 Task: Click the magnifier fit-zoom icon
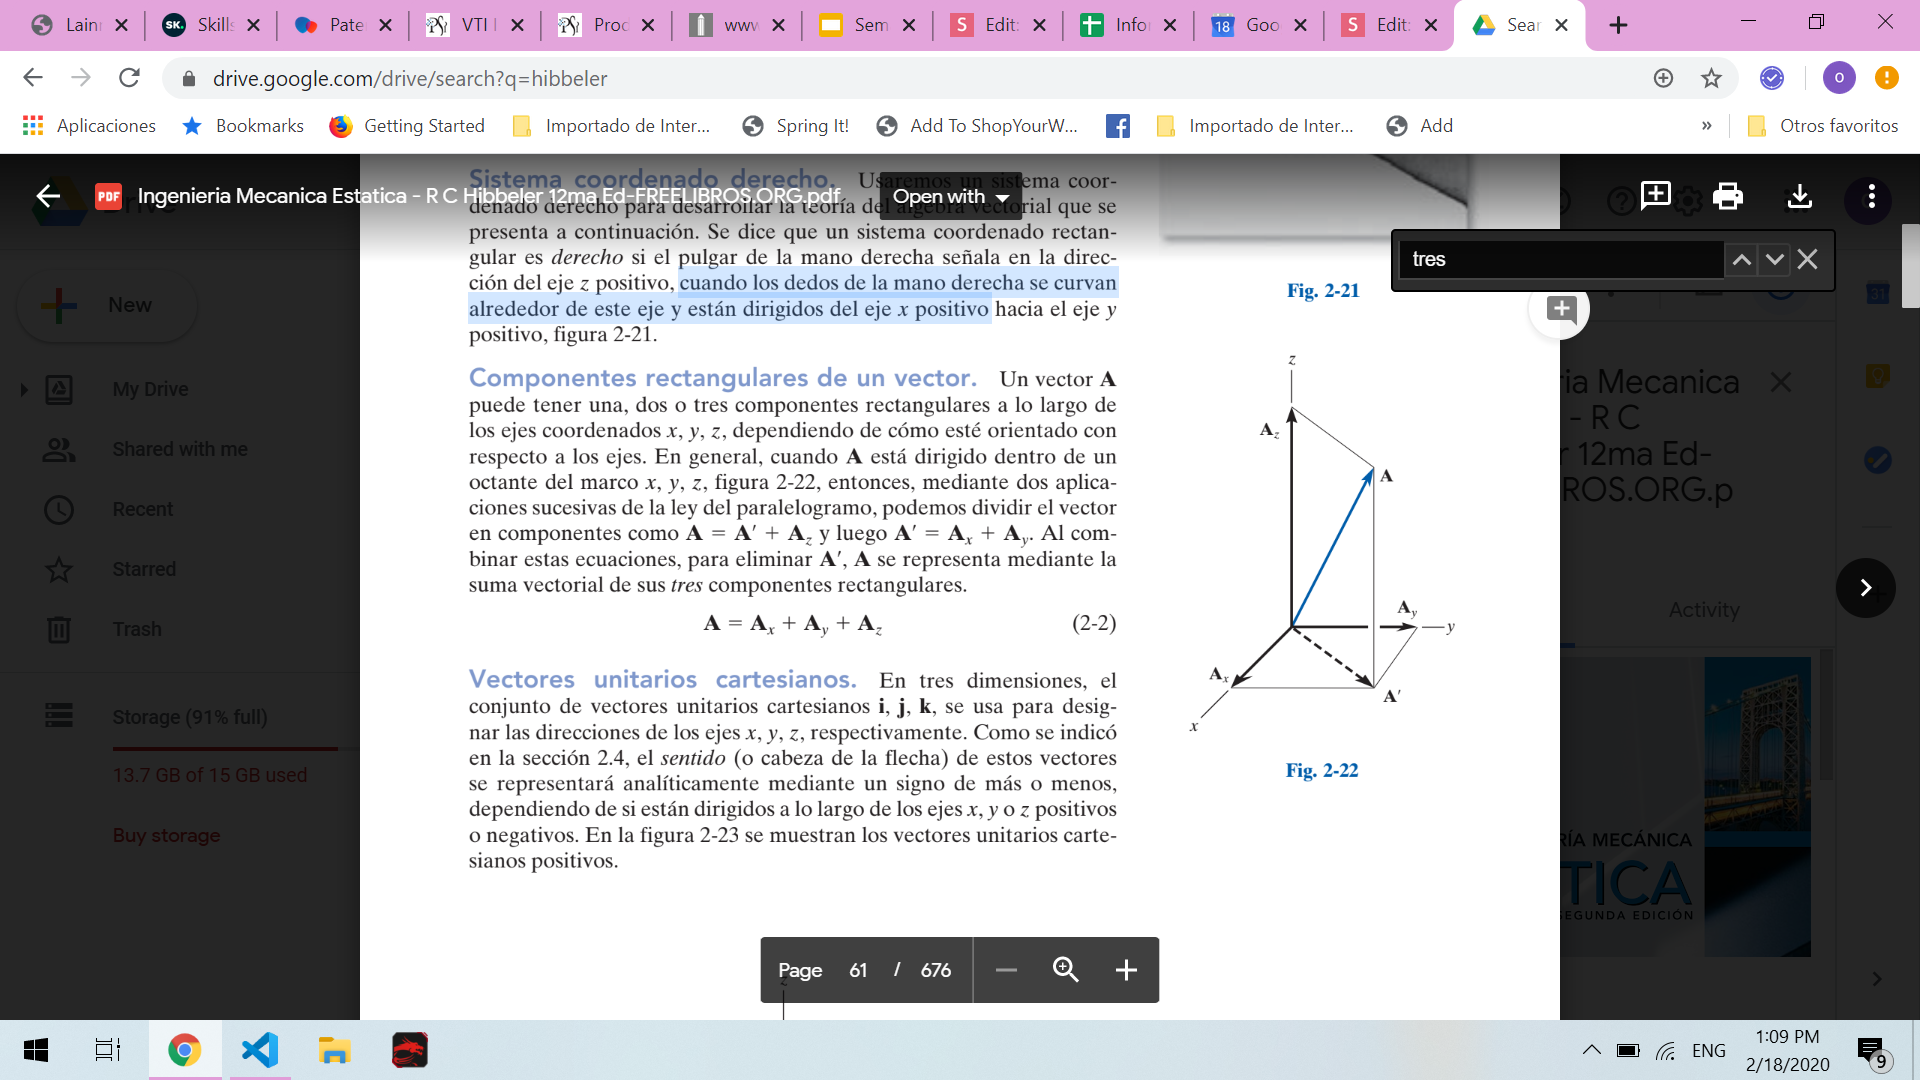point(1066,970)
